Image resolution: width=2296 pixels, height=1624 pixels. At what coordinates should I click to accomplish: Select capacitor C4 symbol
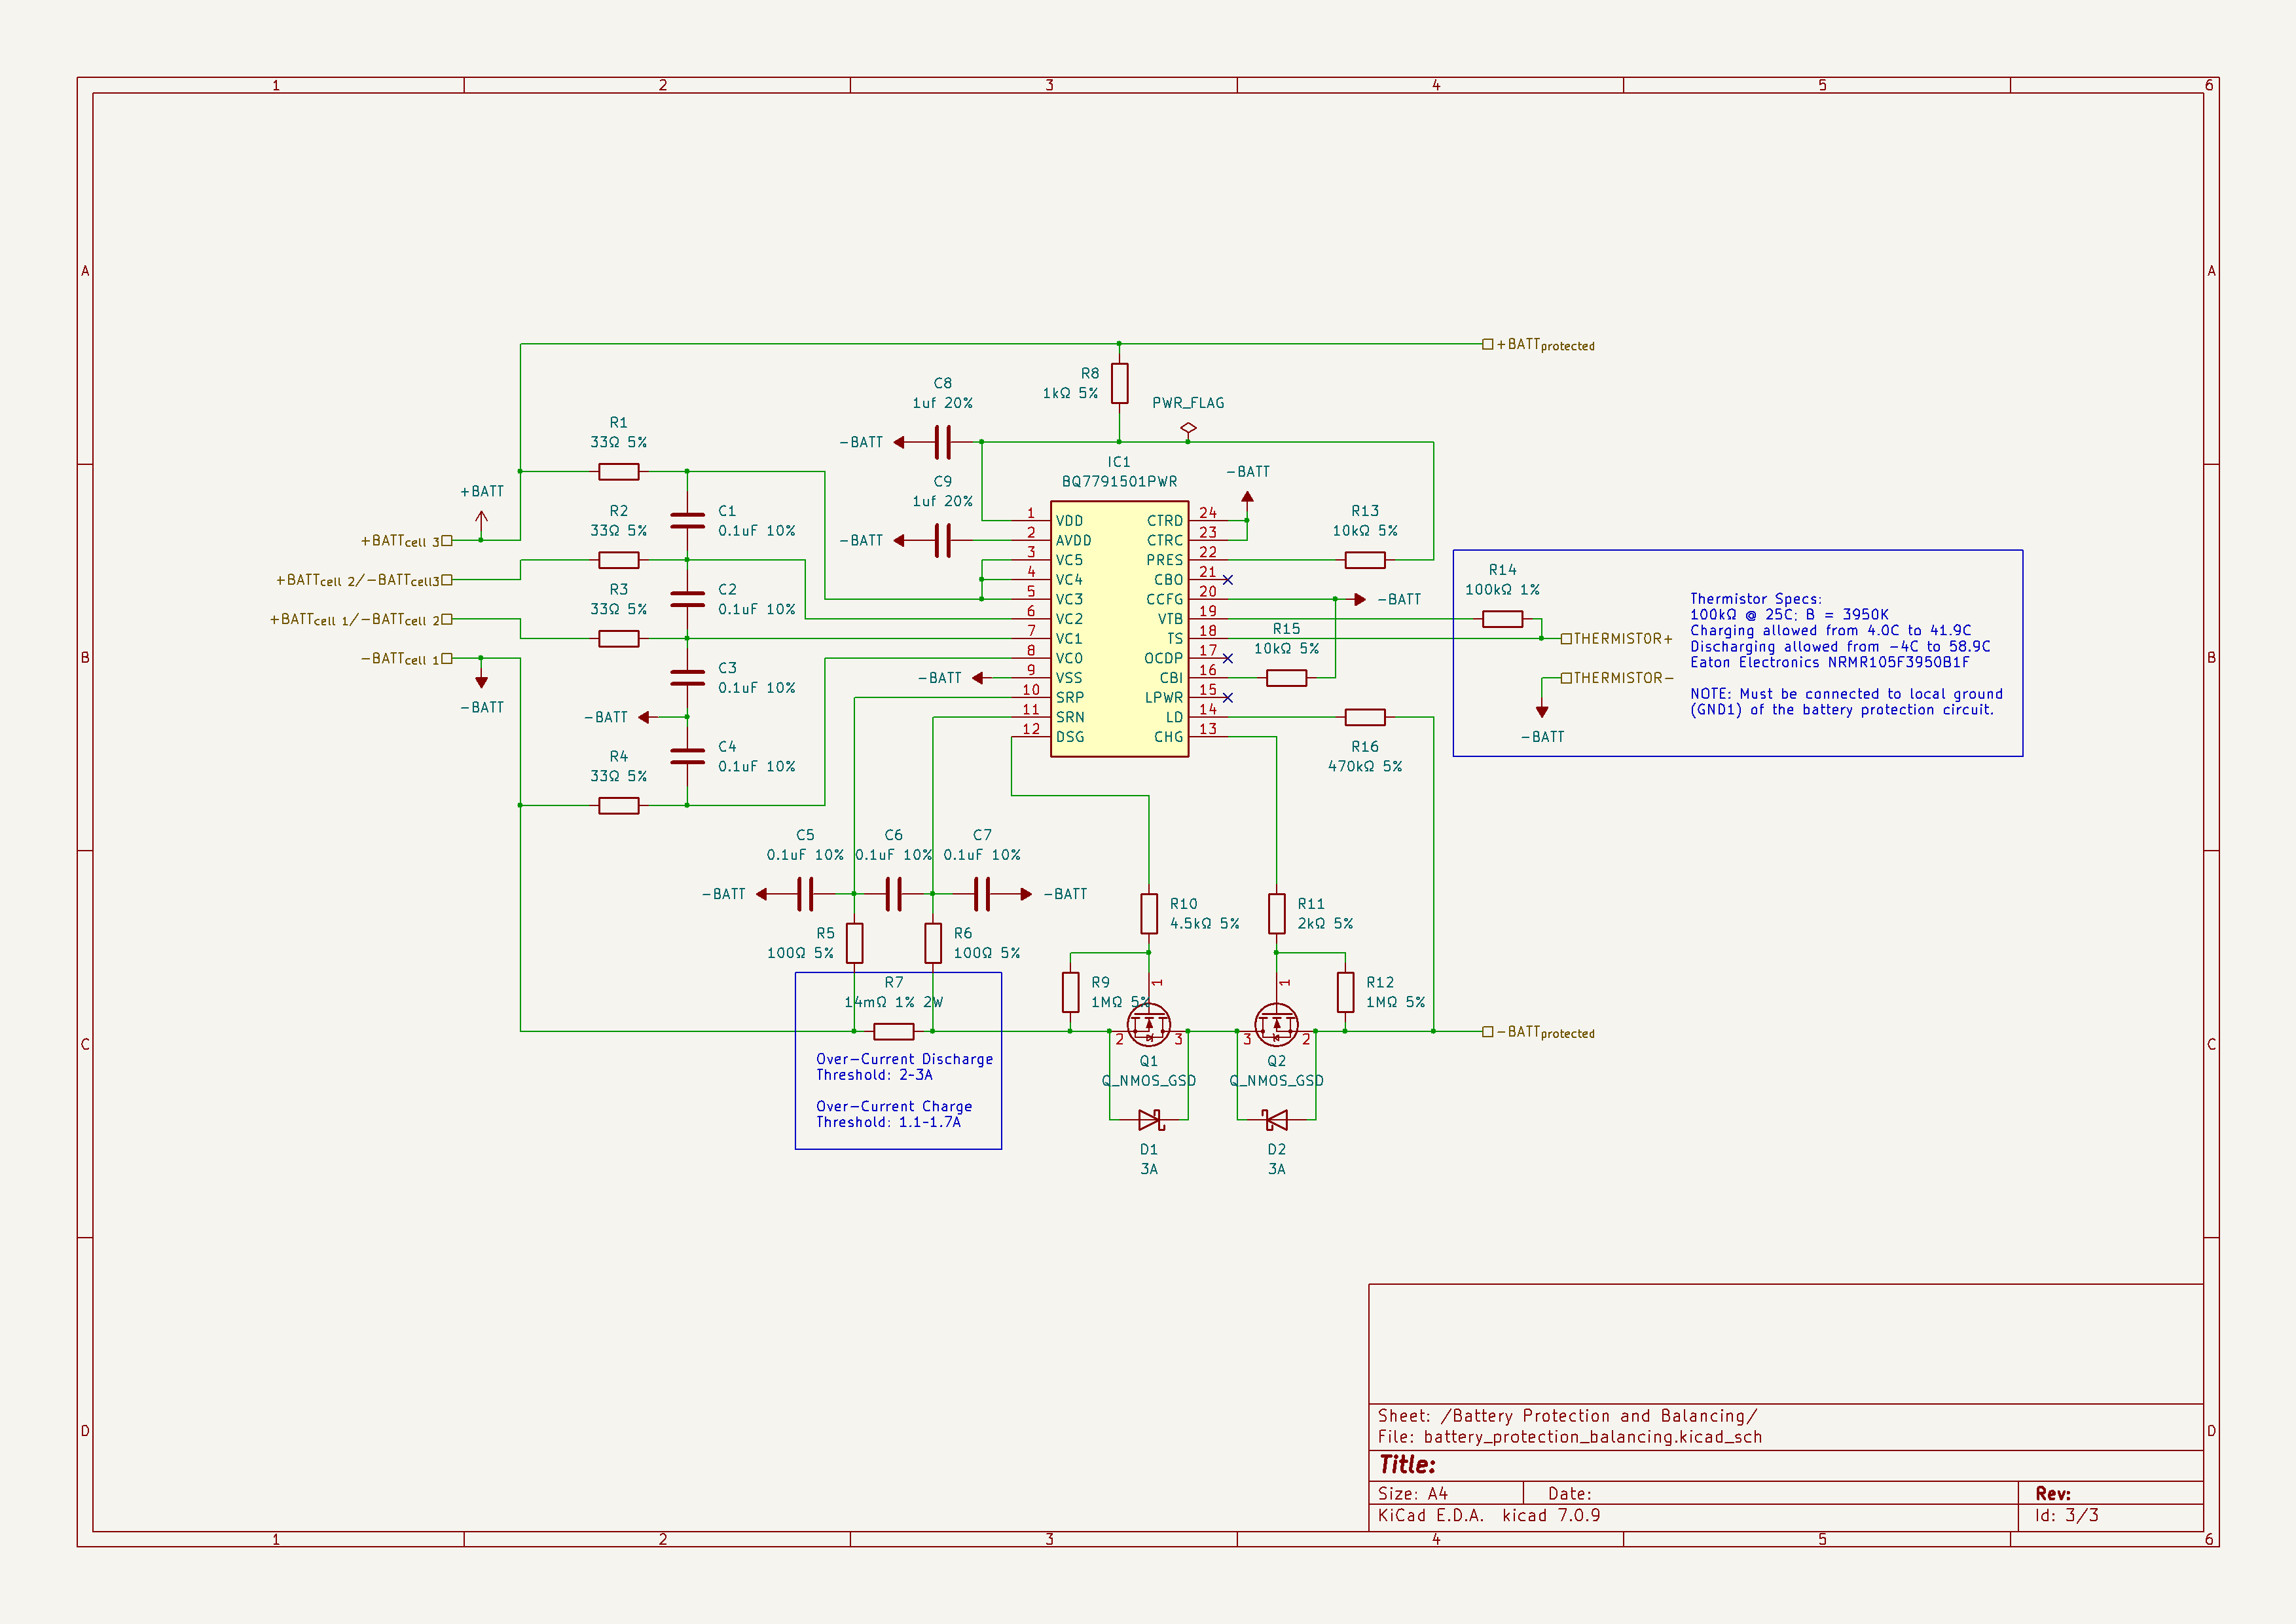pos(687,756)
